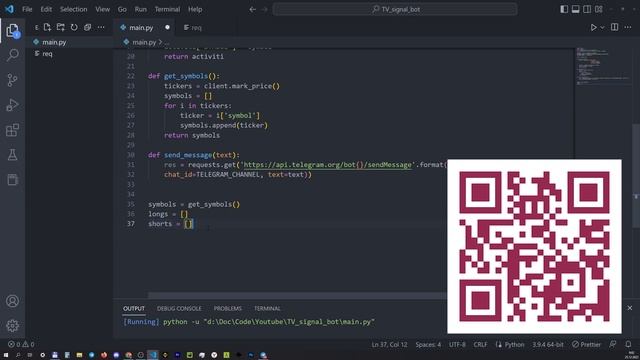Open the View menu
The image size is (640, 360).
tap(102, 9)
